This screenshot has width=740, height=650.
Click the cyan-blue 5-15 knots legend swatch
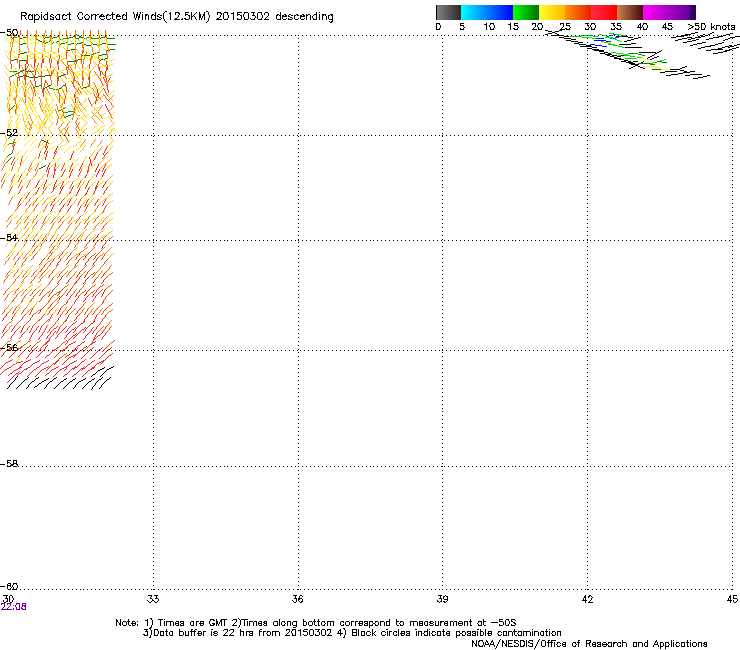(x=487, y=12)
